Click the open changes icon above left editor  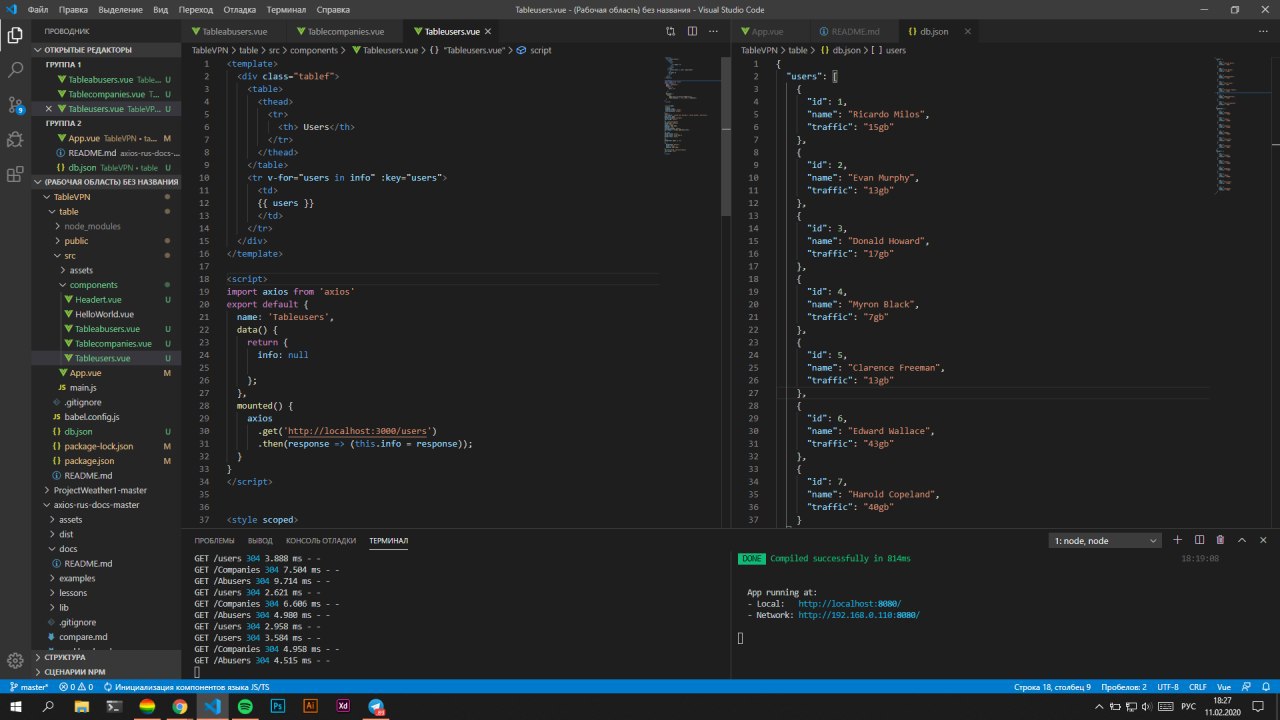click(670, 32)
